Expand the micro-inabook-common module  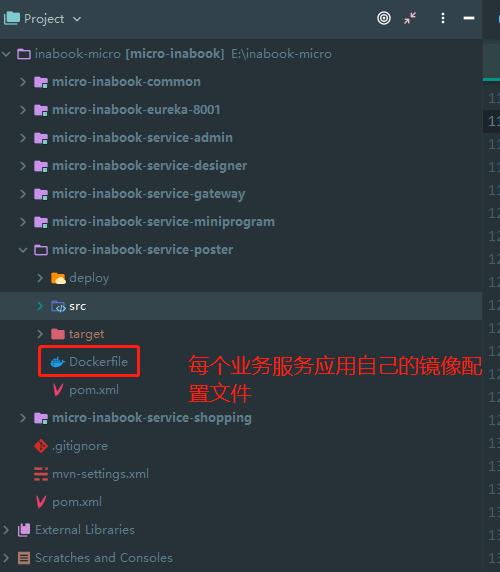23,82
